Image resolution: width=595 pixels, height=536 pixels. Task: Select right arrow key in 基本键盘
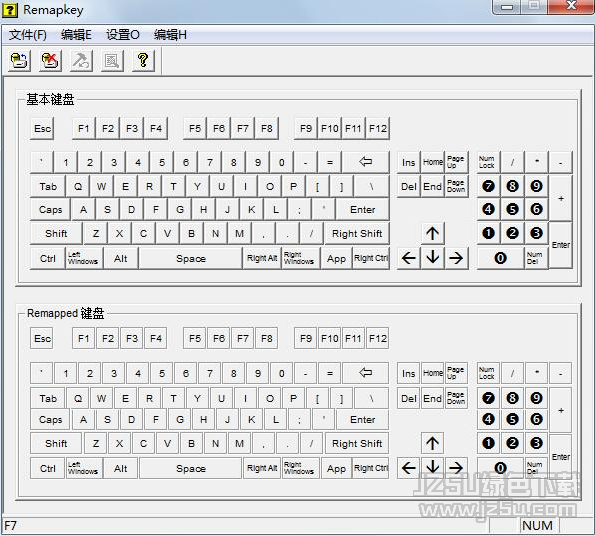click(456, 258)
